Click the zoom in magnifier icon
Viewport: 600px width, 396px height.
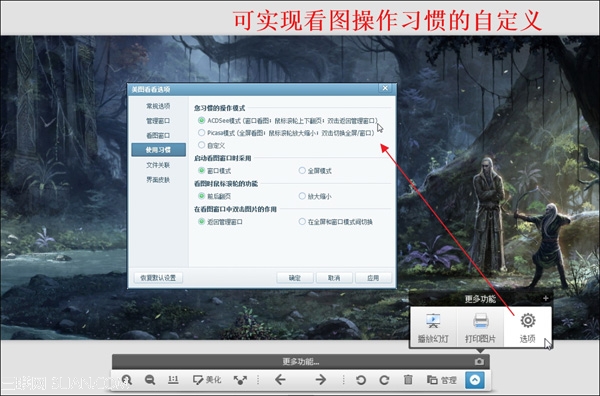tap(127, 380)
